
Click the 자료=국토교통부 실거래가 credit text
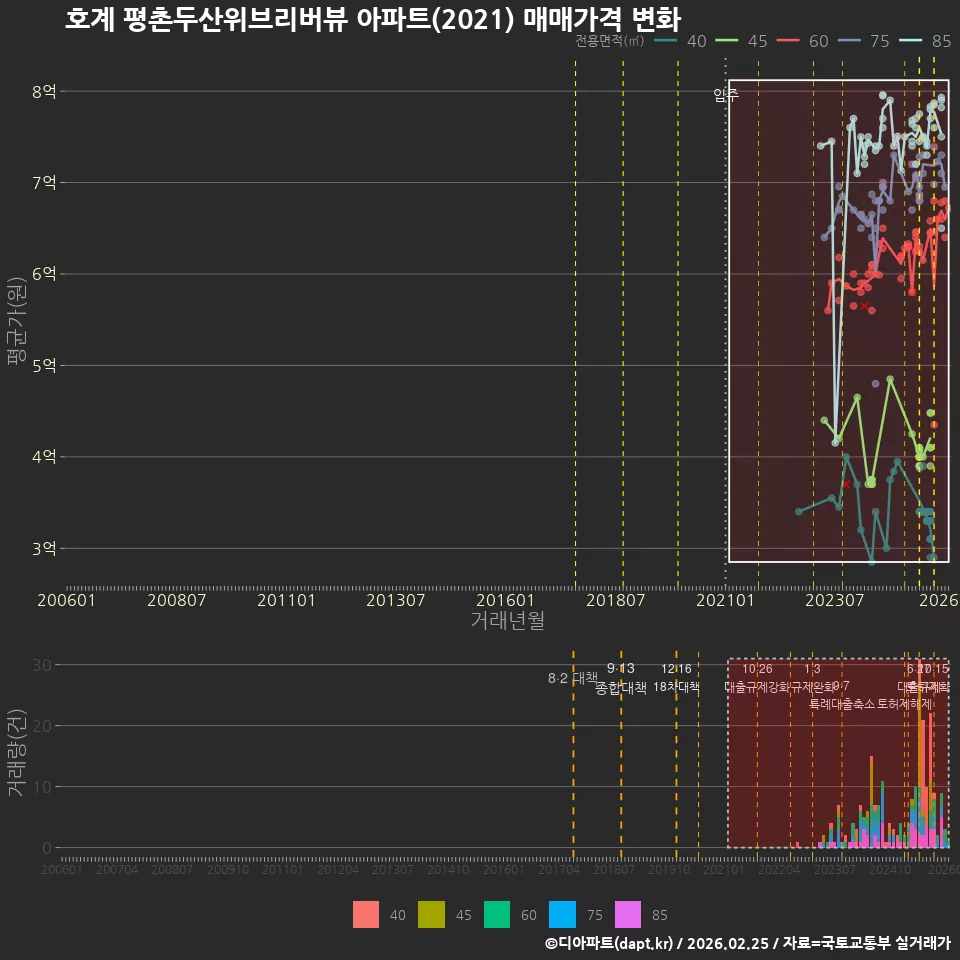click(x=866, y=943)
